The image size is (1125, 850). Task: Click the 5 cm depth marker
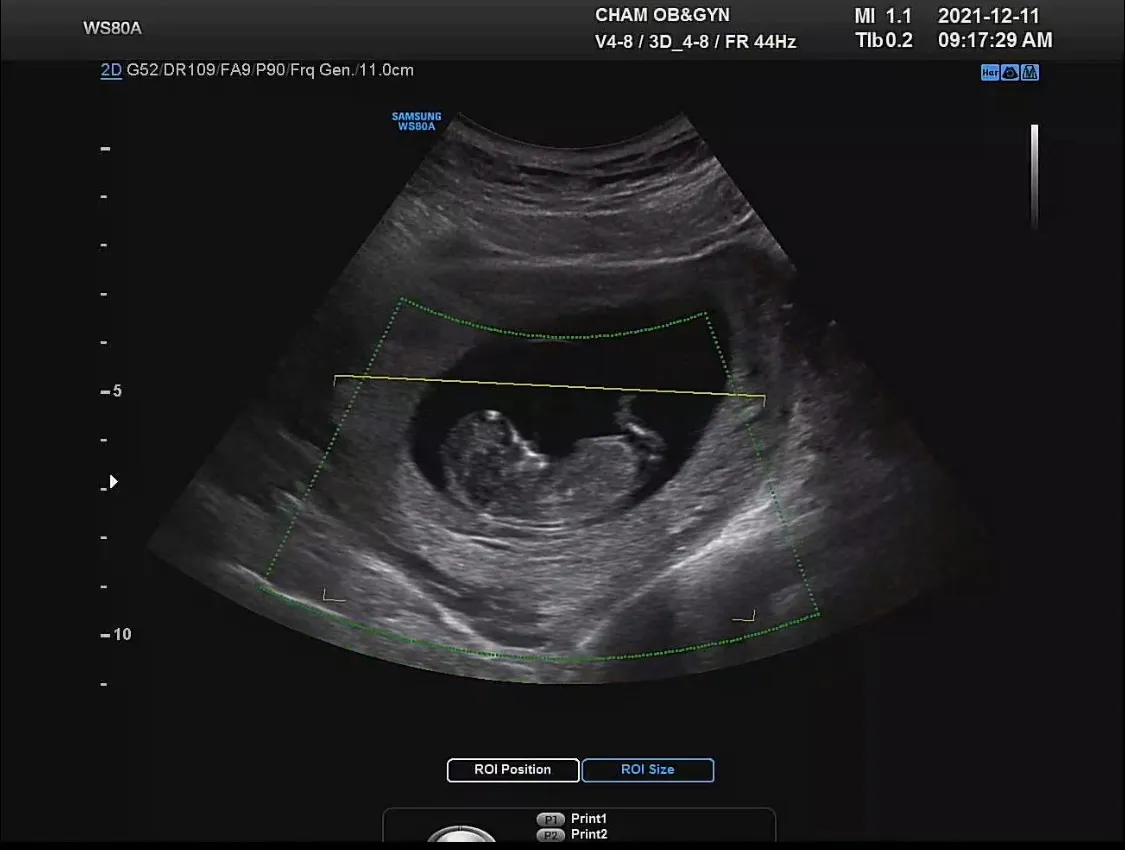111,391
